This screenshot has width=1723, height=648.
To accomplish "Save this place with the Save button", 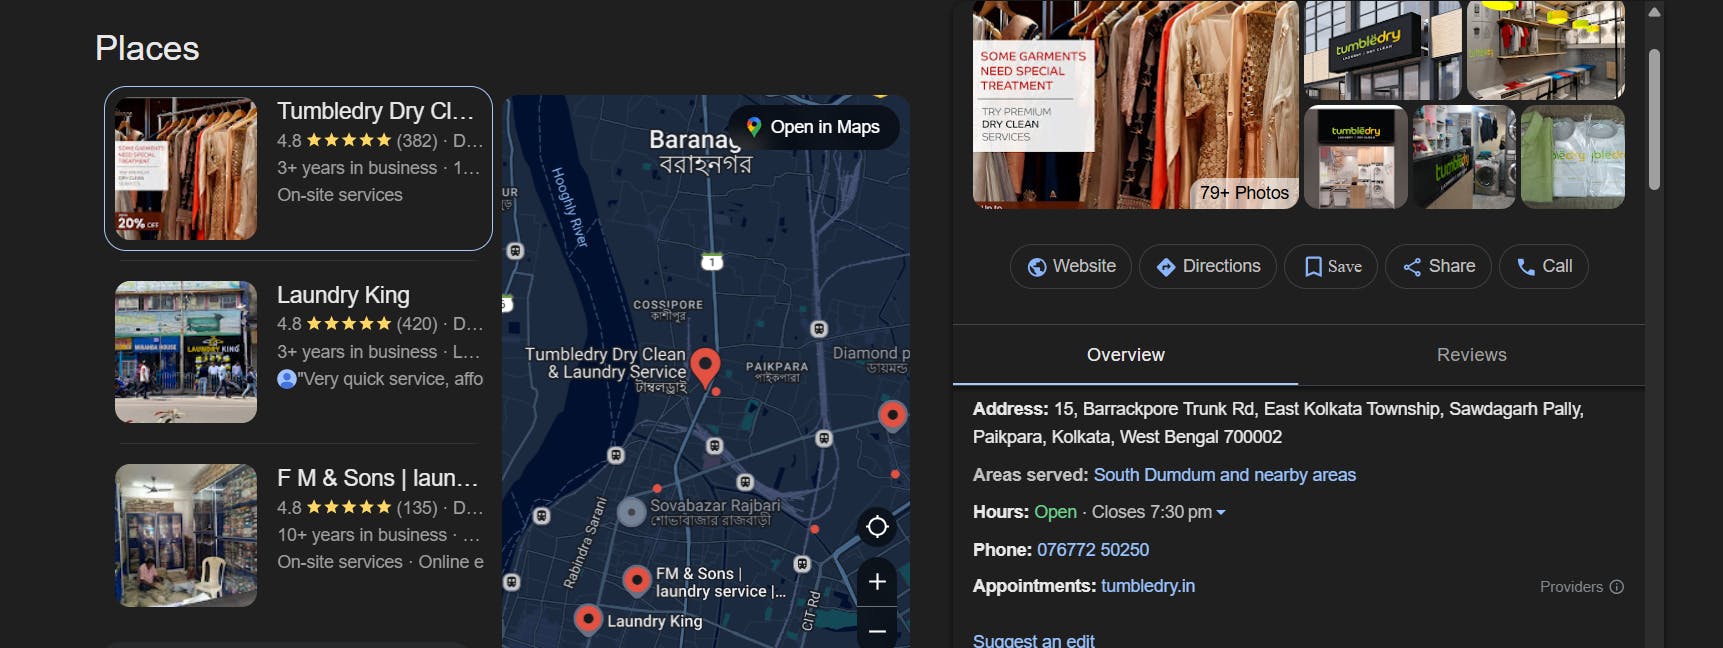I will click(1331, 266).
